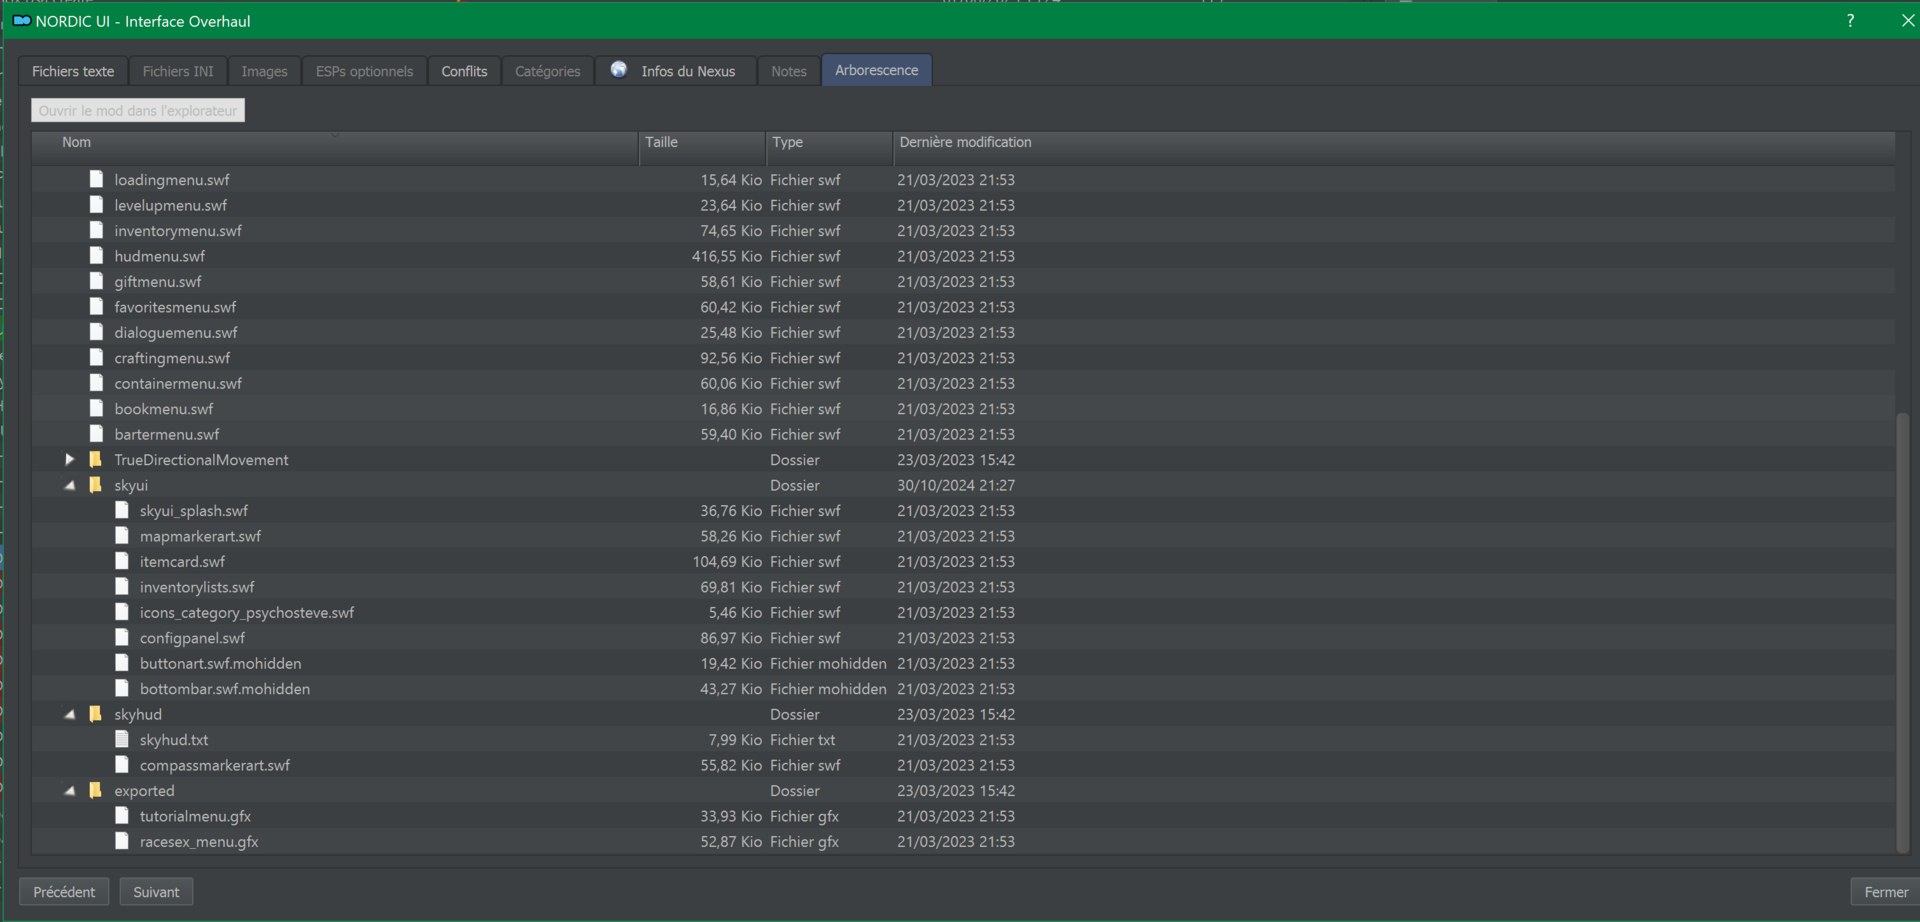Sort by the Taille column header
Image resolution: width=1920 pixels, height=922 pixels.
[703, 143]
